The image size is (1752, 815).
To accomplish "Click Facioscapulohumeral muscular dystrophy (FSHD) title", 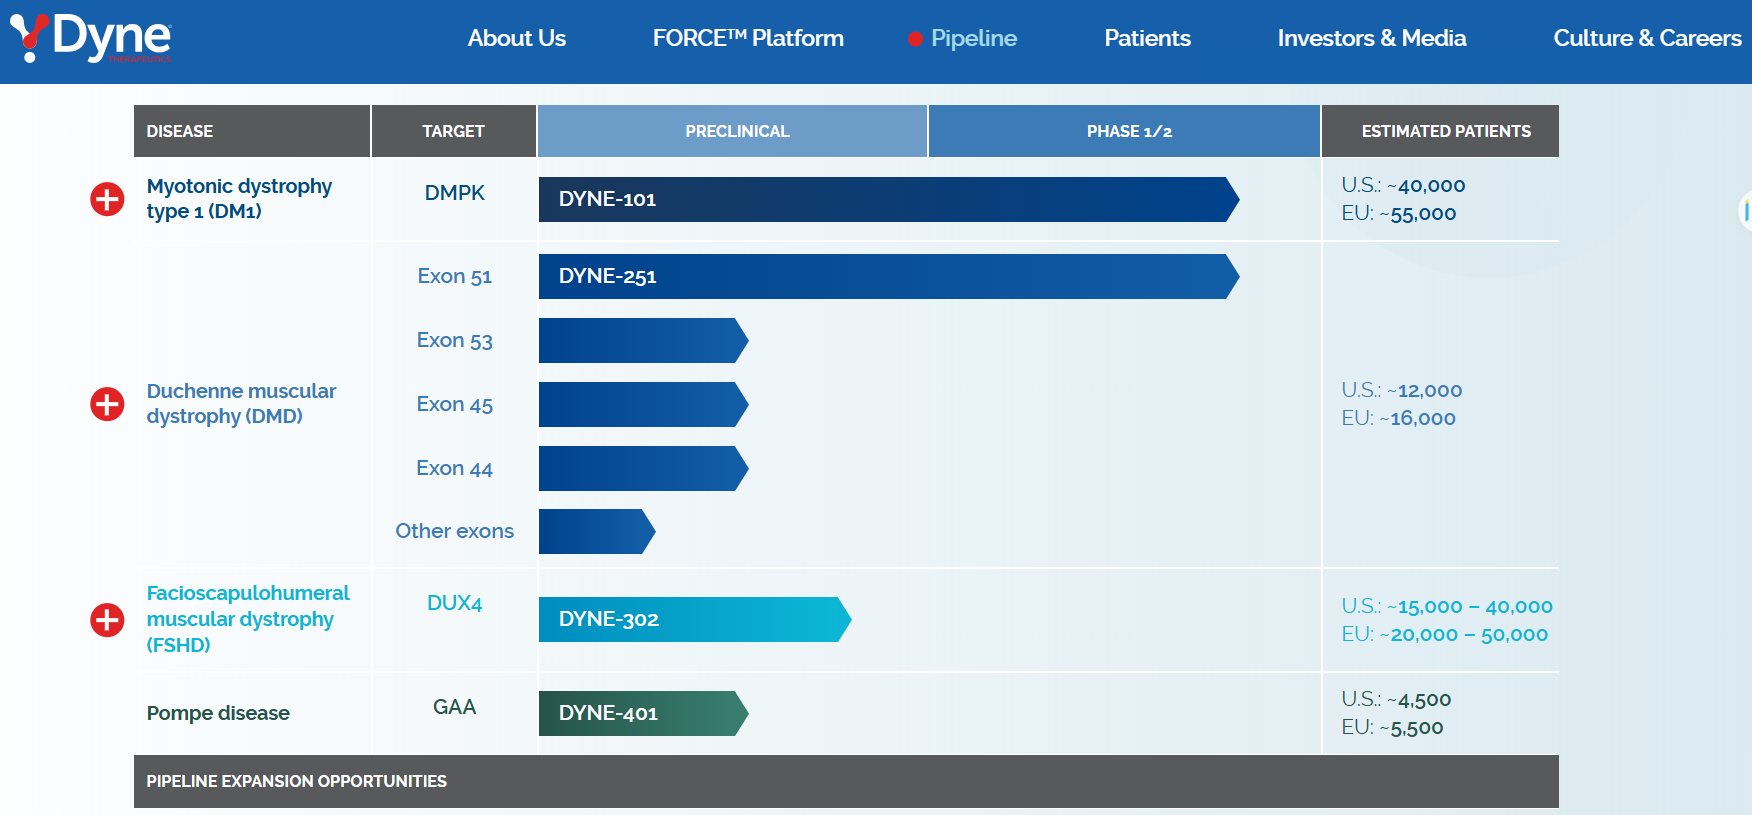I will pyautogui.click(x=248, y=619).
